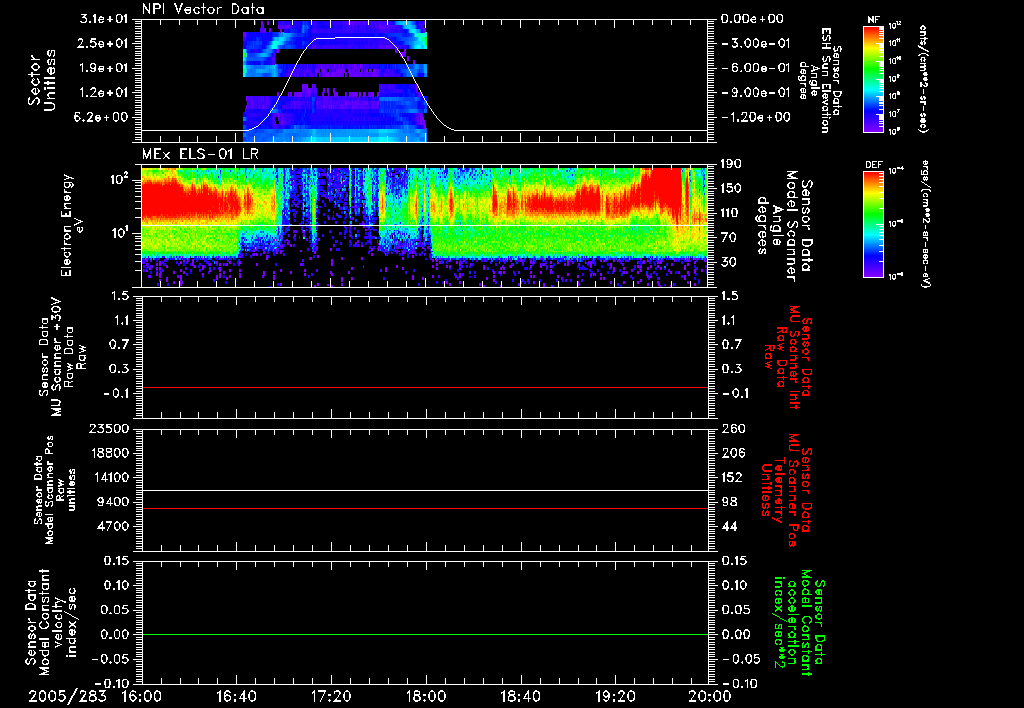Click the '6.2e+00' sector tick label
The width and height of the screenshot is (1024, 708).
click(103, 118)
